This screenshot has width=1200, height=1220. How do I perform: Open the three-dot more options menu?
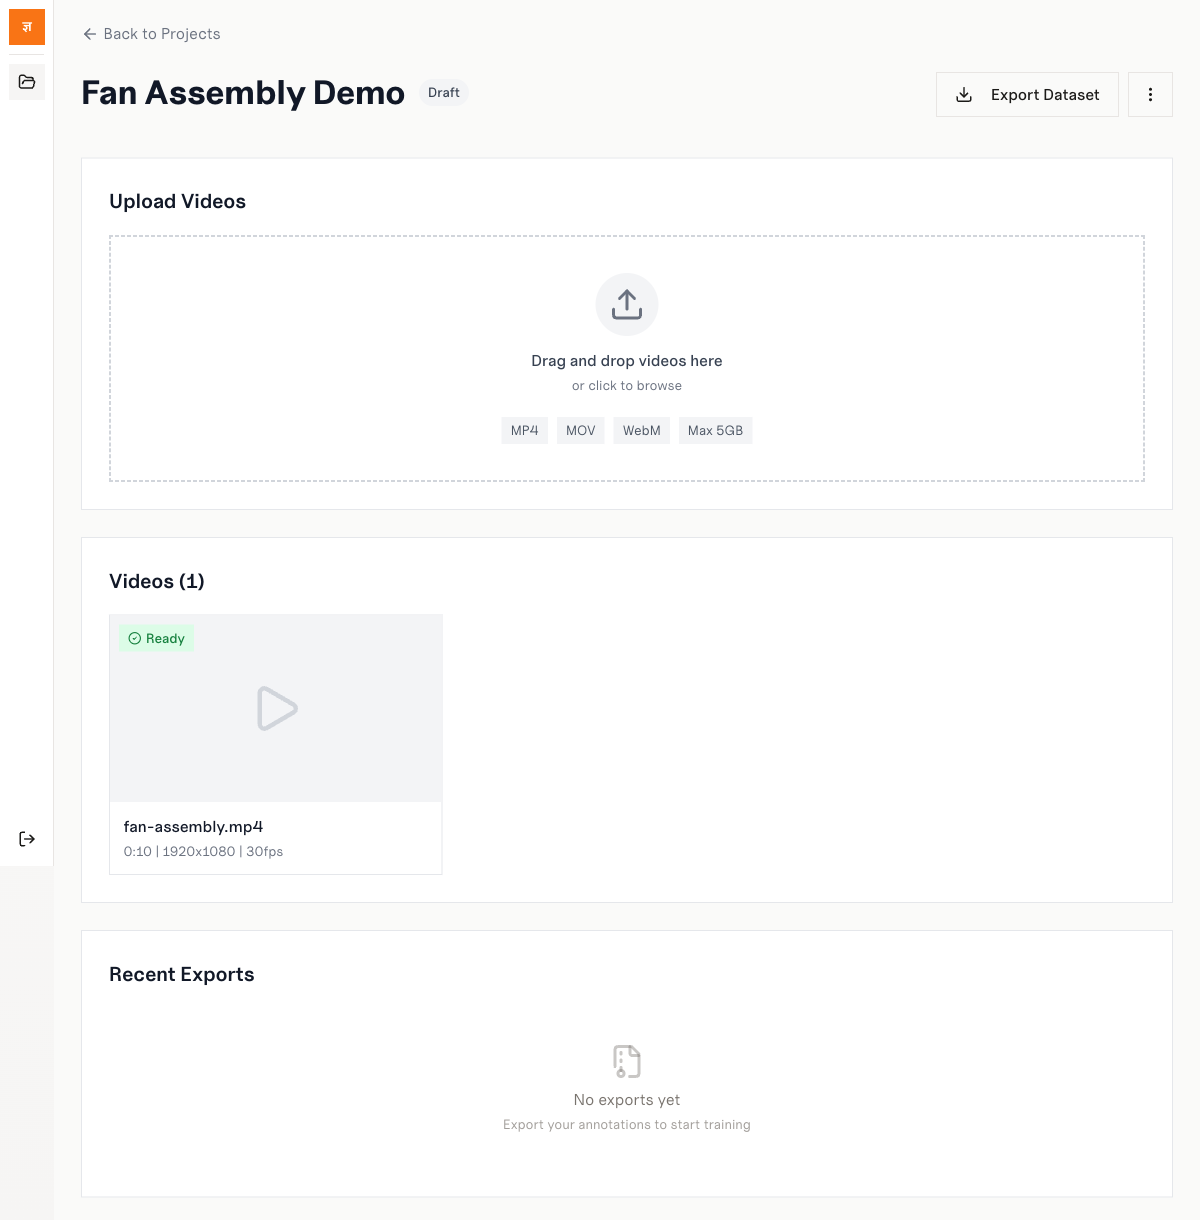pos(1150,95)
